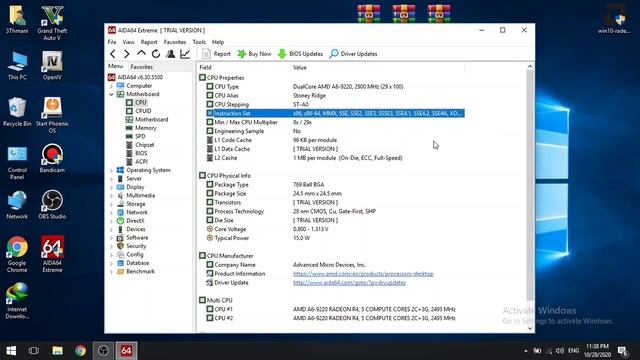Open the Tools menu
Viewport: 640px width, 360px height.
199,42
